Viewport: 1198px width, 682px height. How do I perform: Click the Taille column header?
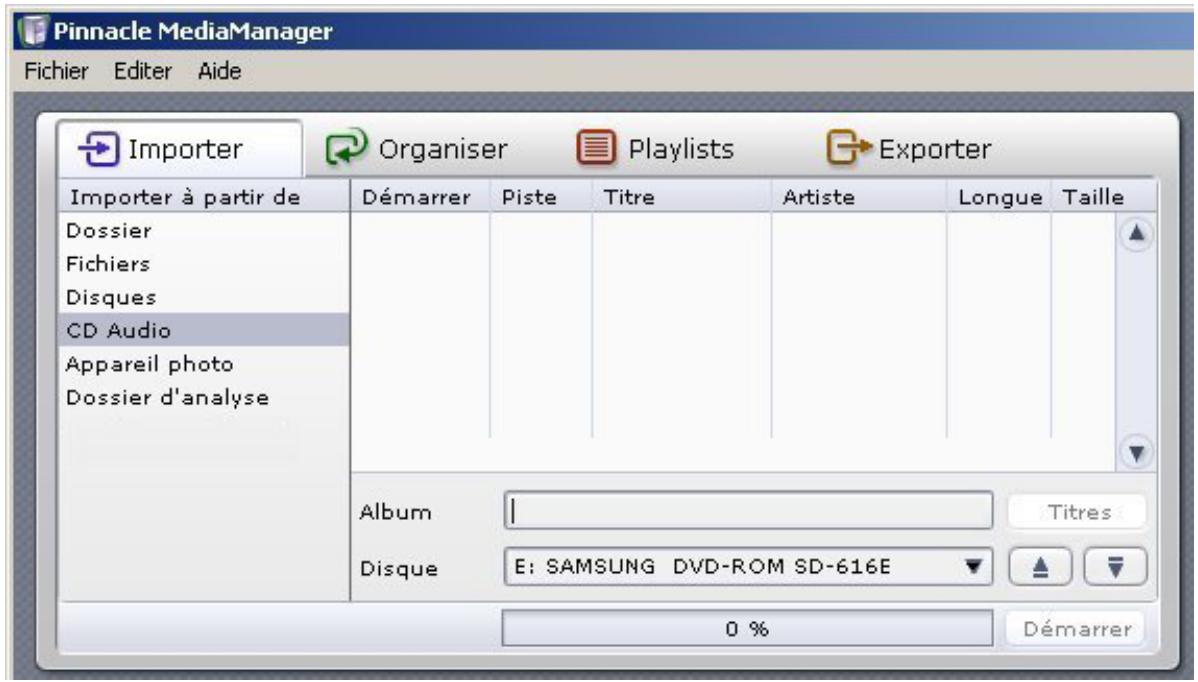pos(1103,197)
